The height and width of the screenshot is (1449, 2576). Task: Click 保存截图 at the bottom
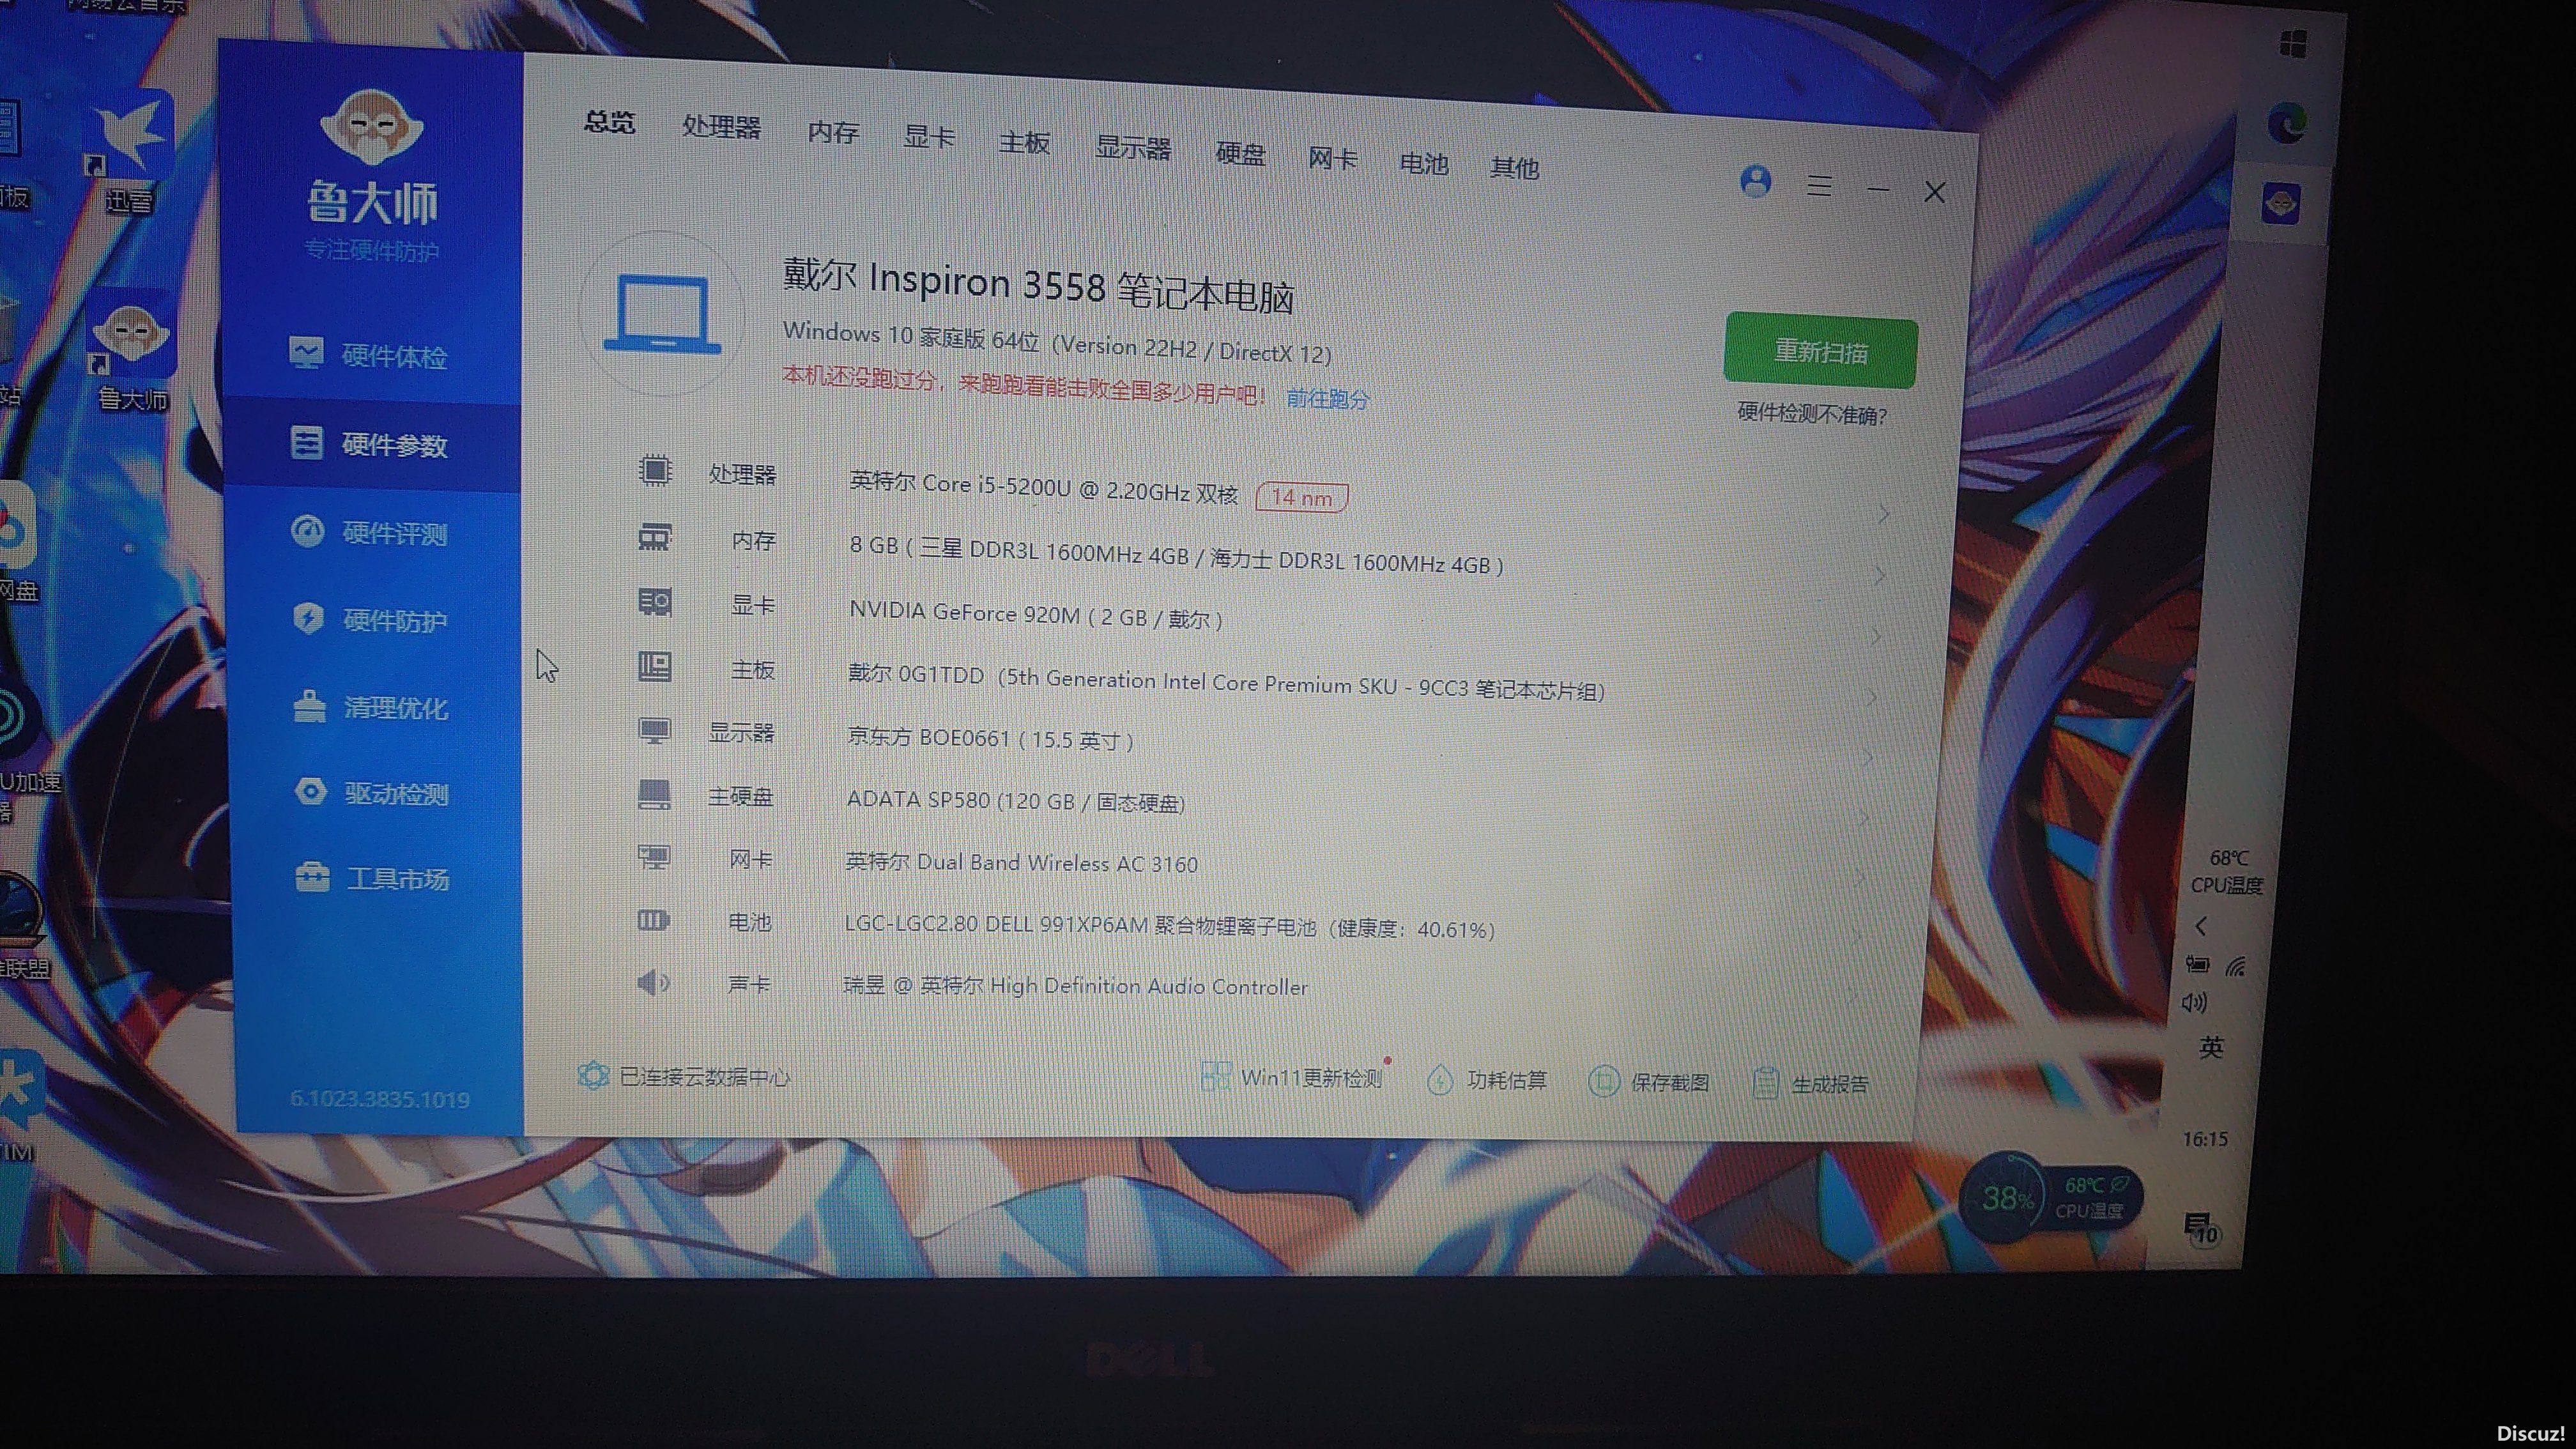tap(1648, 1082)
